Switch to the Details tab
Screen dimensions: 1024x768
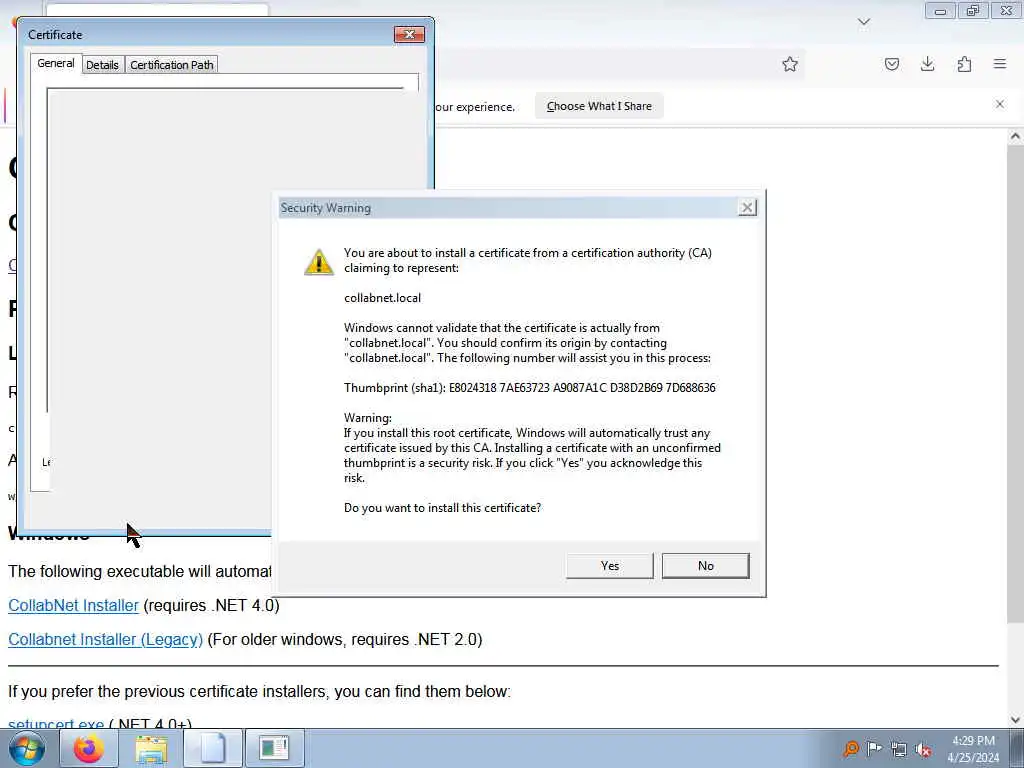(x=103, y=65)
